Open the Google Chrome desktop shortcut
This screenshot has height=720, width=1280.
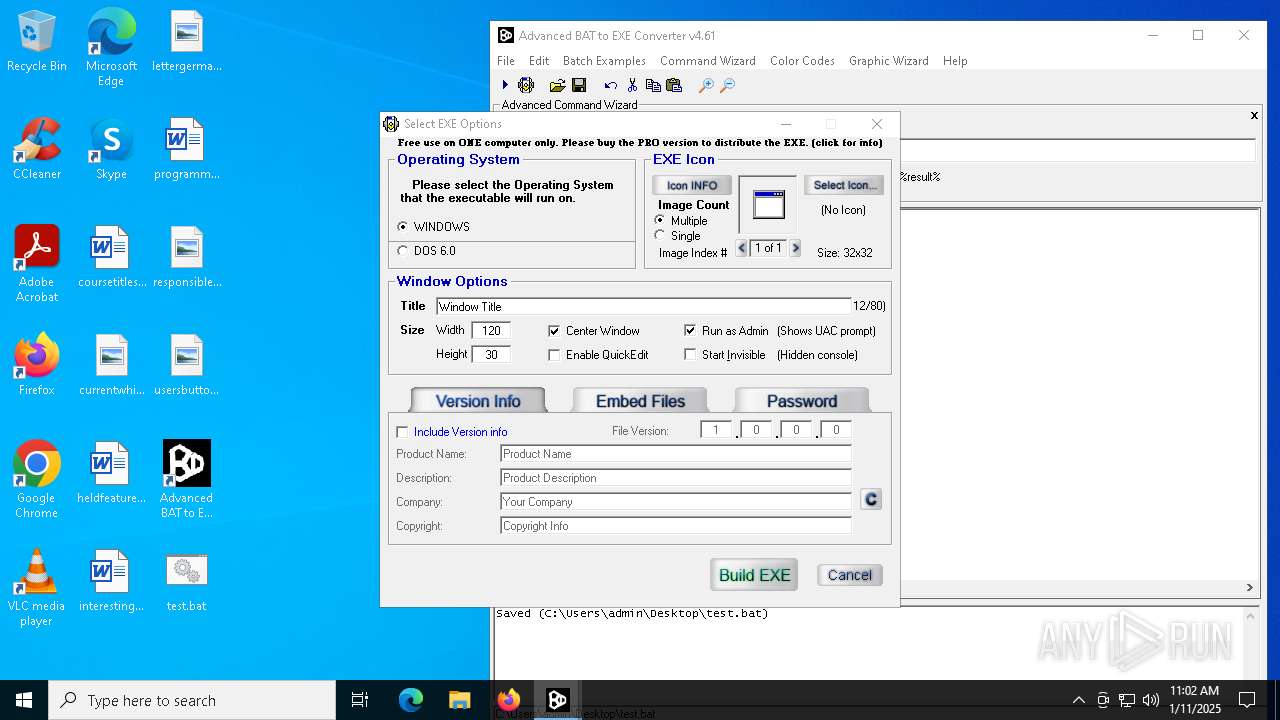pyautogui.click(x=37, y=480)
